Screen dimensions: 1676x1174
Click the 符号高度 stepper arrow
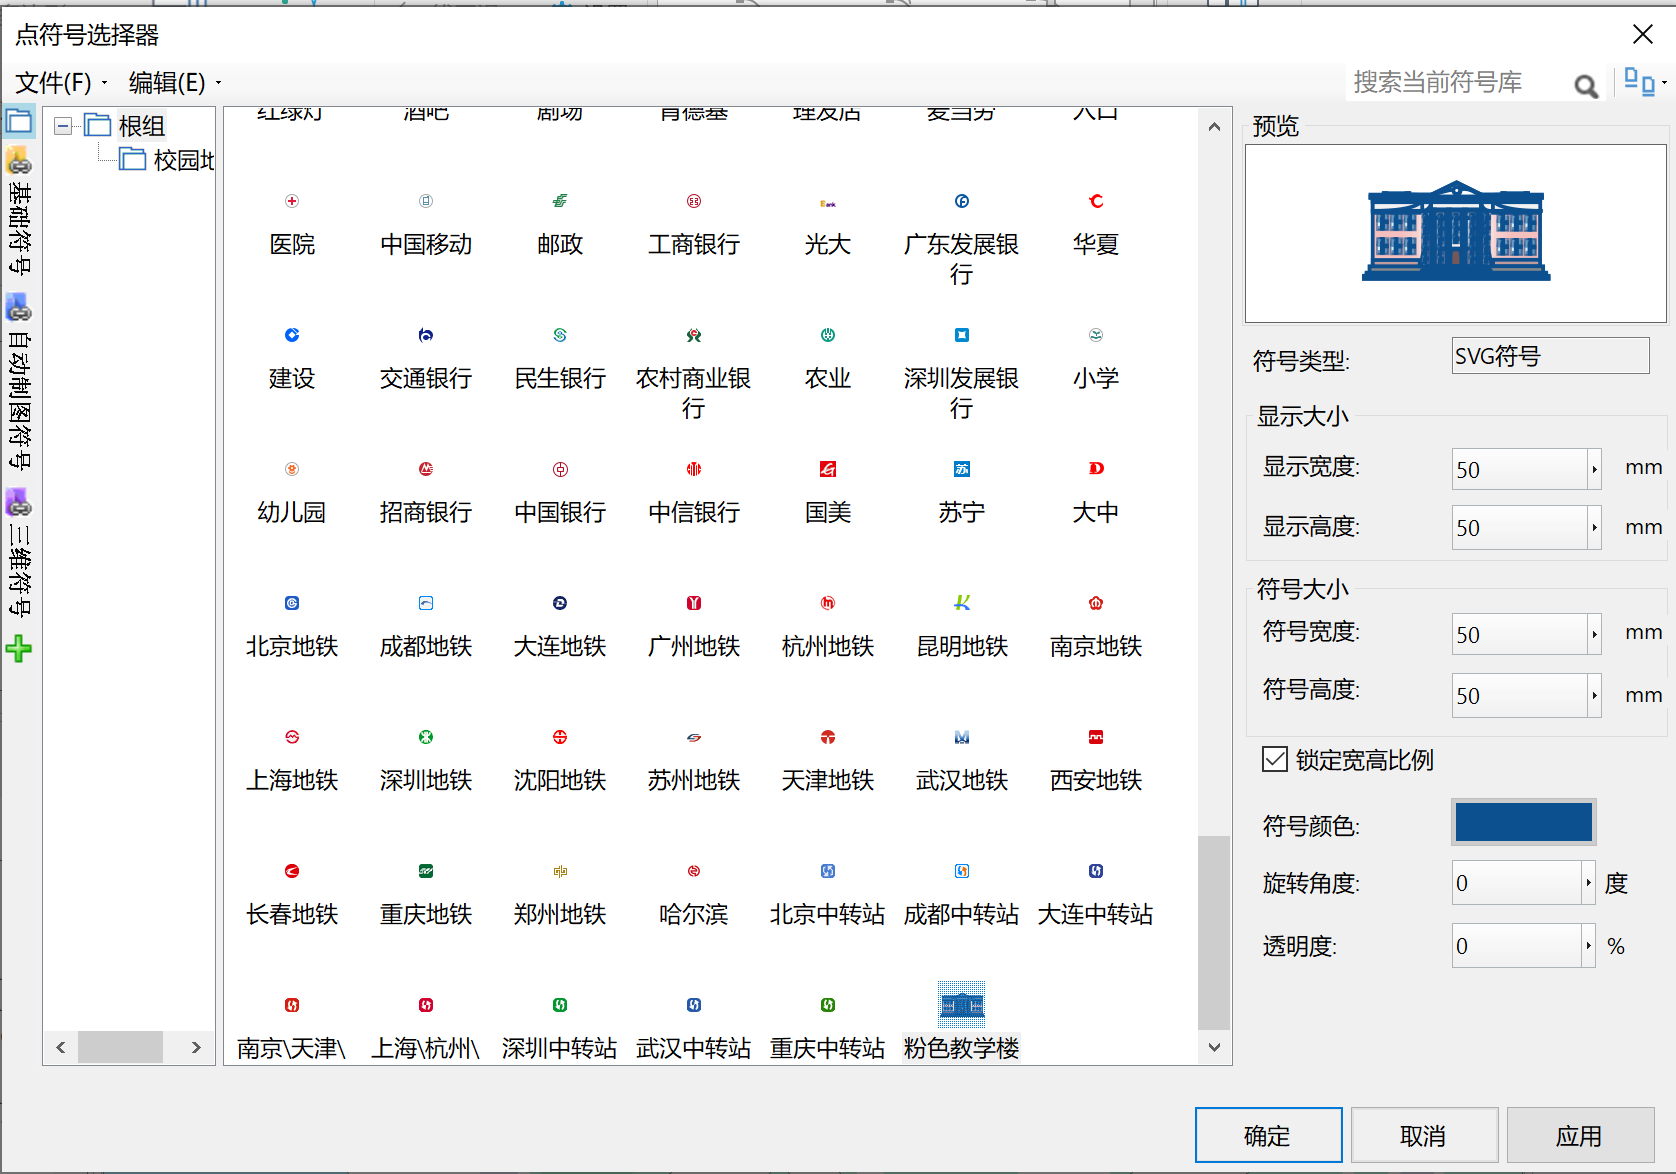click(1594, 695)
